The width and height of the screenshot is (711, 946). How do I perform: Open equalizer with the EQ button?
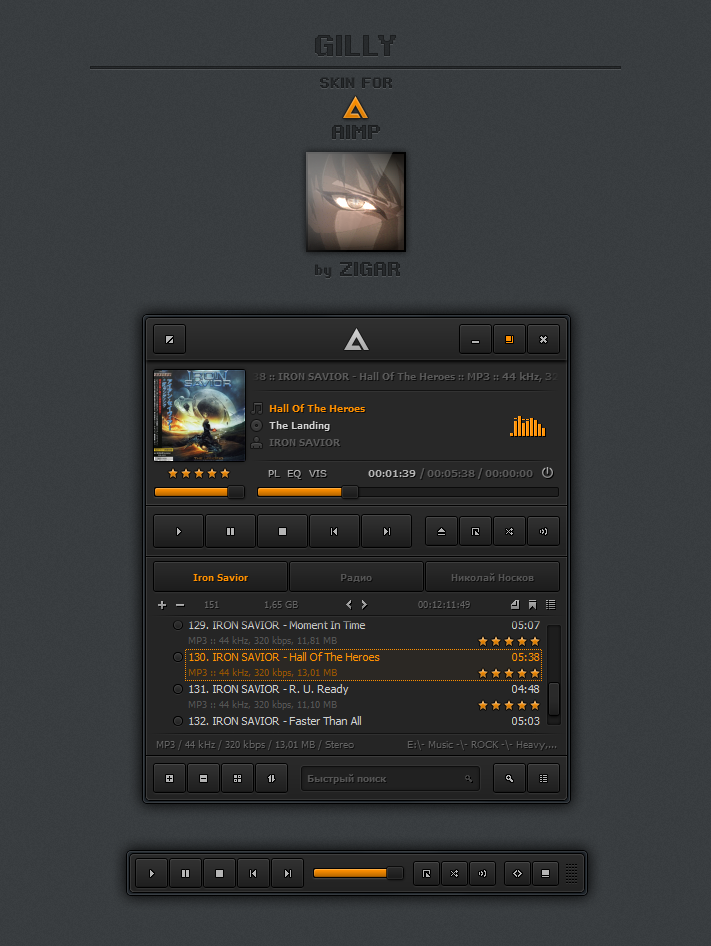[294, 474]
